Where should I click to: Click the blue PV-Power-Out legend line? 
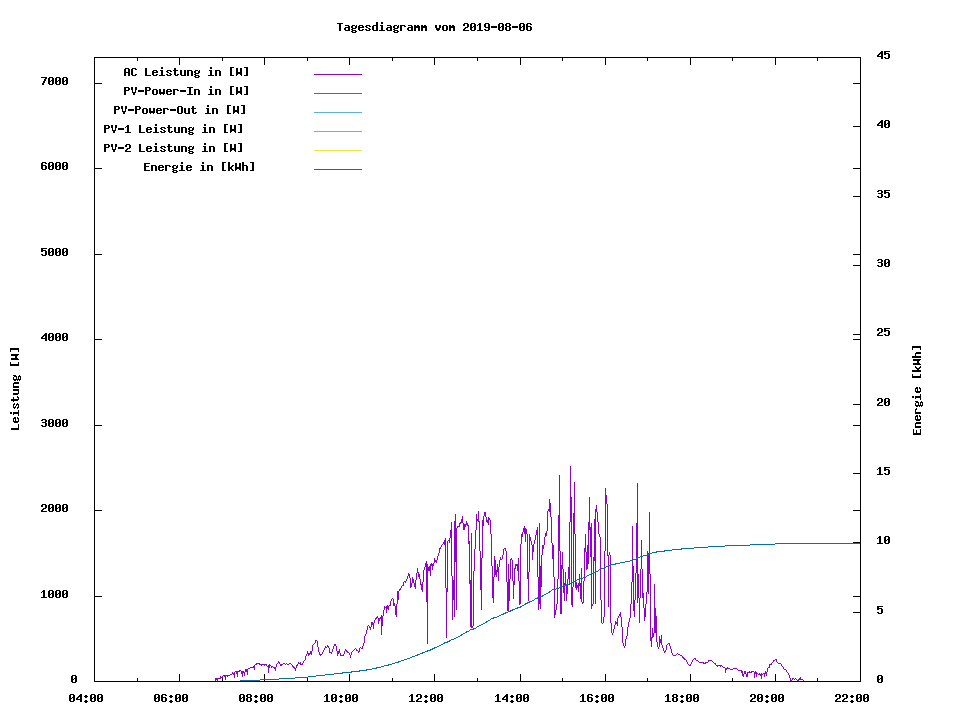point(337,112)
